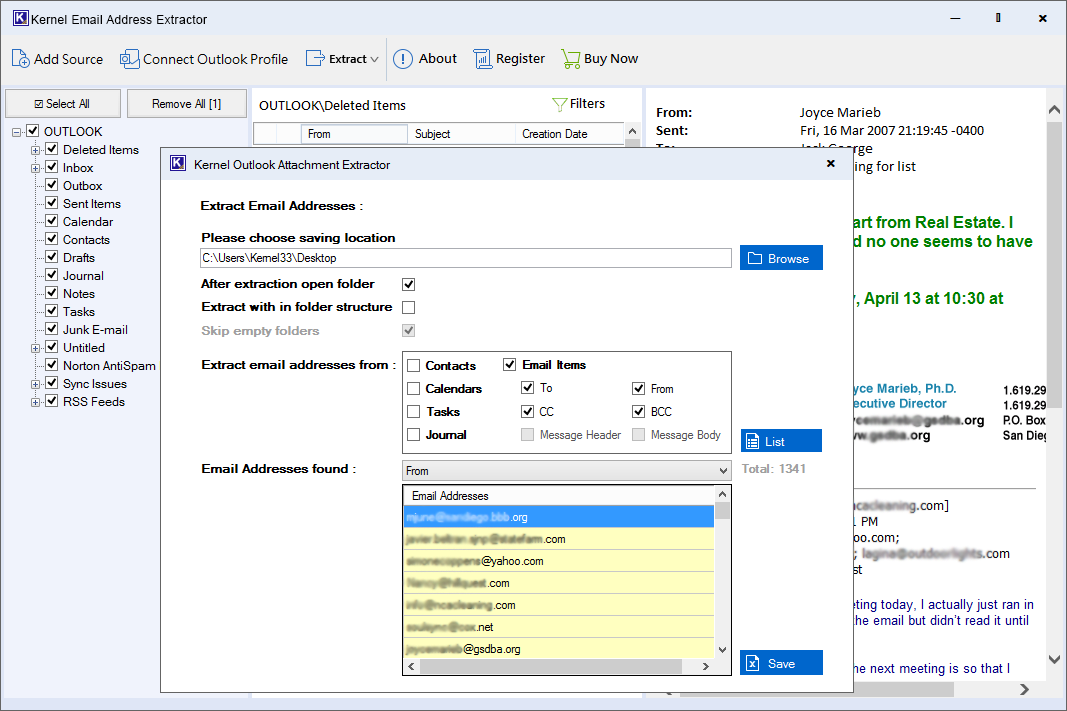Click the Creation Date column header
The width and height of the screenshot is (1067, 711).
pyautogui.click(x=569, y=134)
